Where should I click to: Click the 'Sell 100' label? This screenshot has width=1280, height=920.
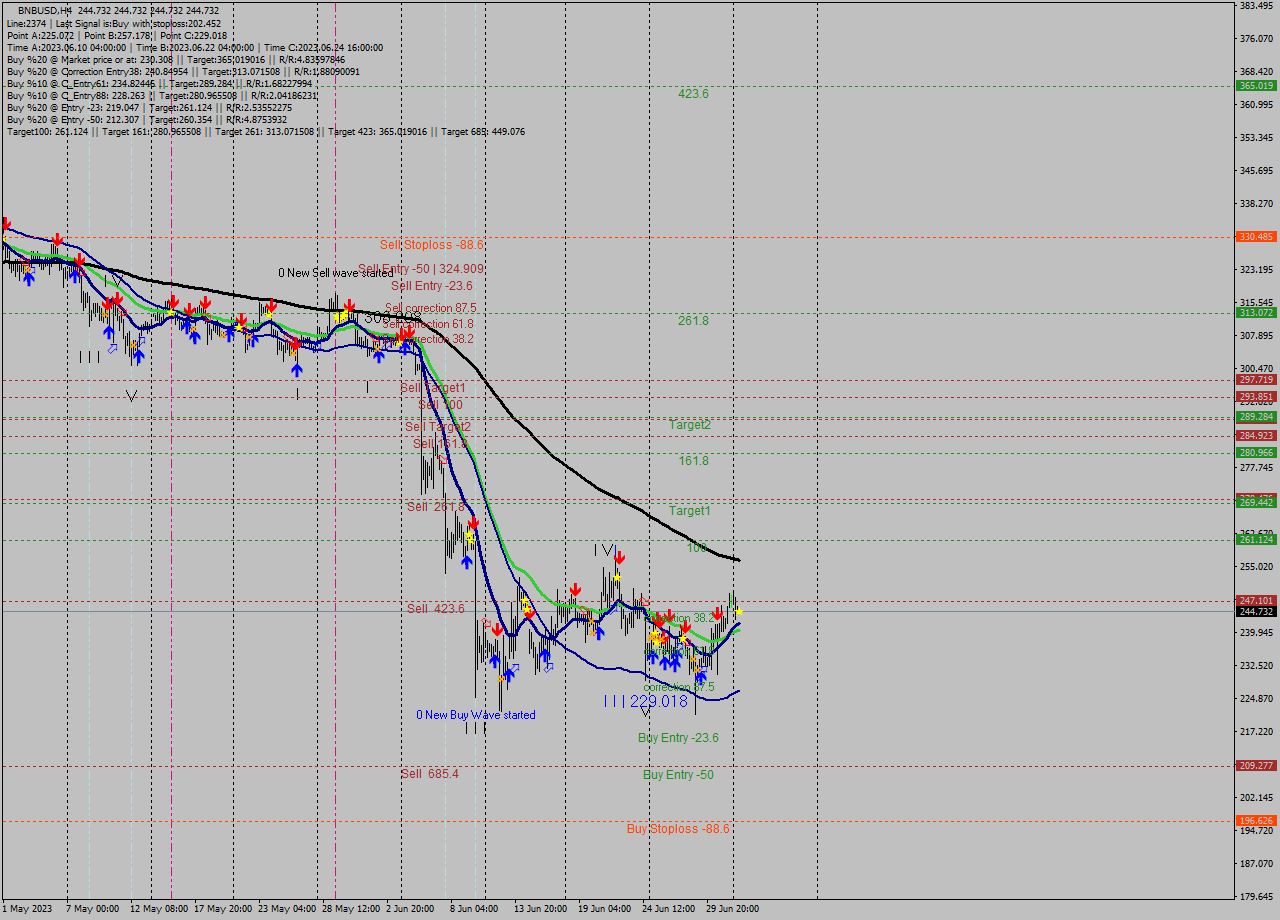[440, 405]
